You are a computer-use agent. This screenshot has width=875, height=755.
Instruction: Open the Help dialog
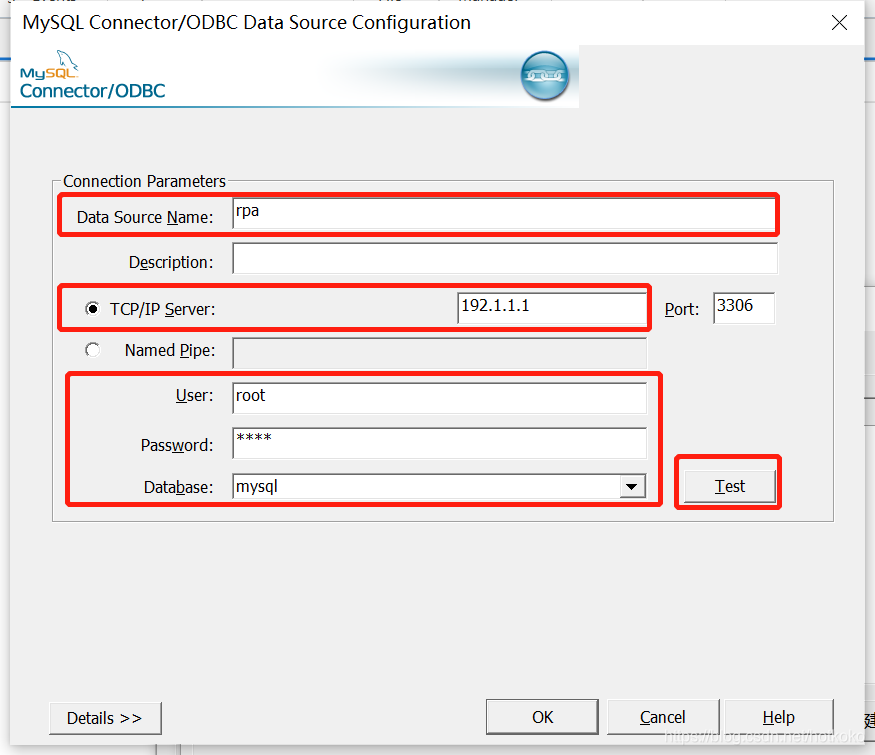[x=777, y=717]
